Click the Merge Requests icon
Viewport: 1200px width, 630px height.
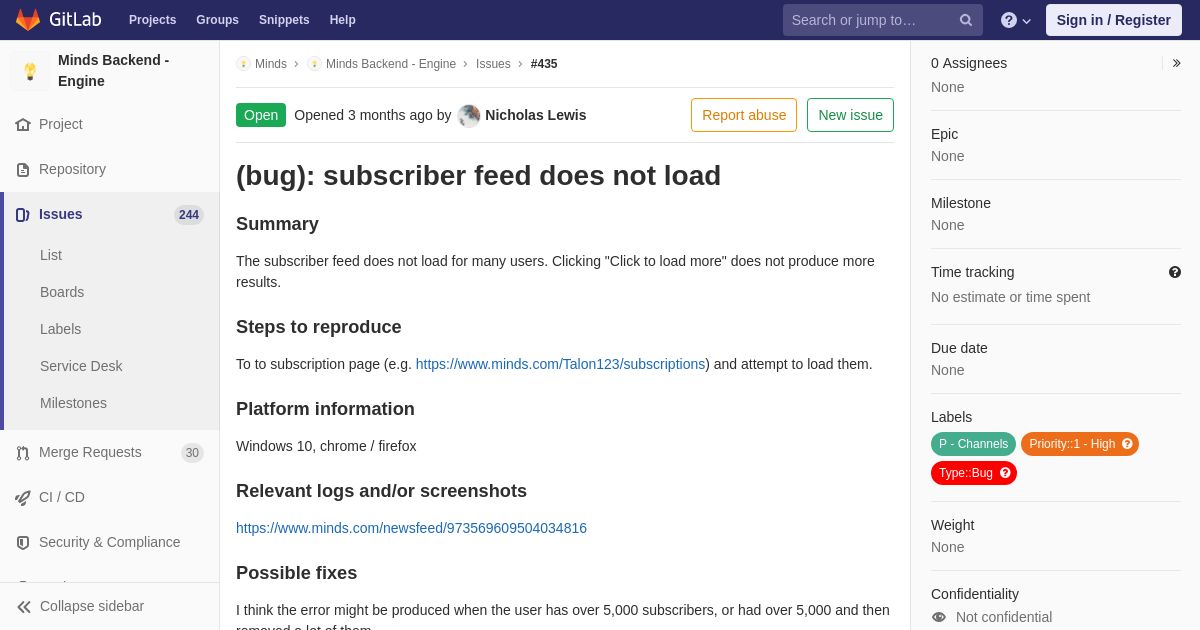[x=23, y=453]
